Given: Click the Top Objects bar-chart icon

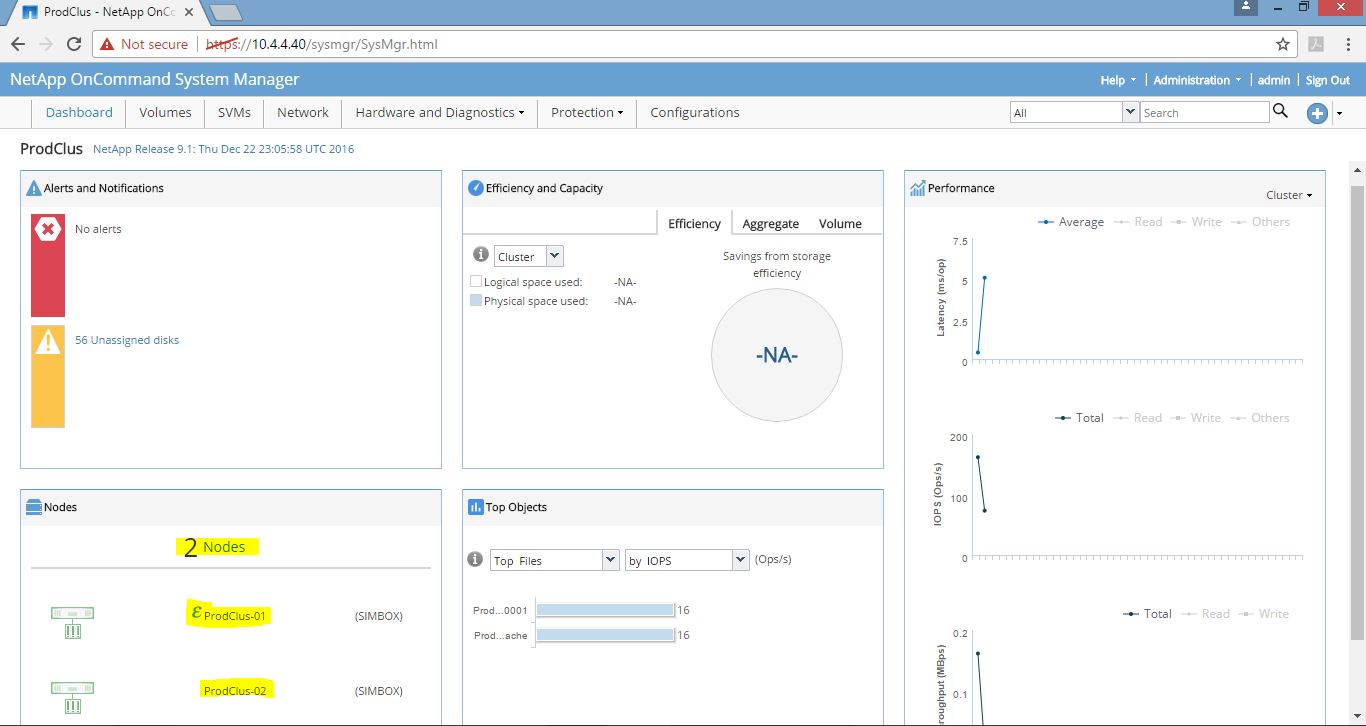Looking at the screenshot, I should coord(475,507).
